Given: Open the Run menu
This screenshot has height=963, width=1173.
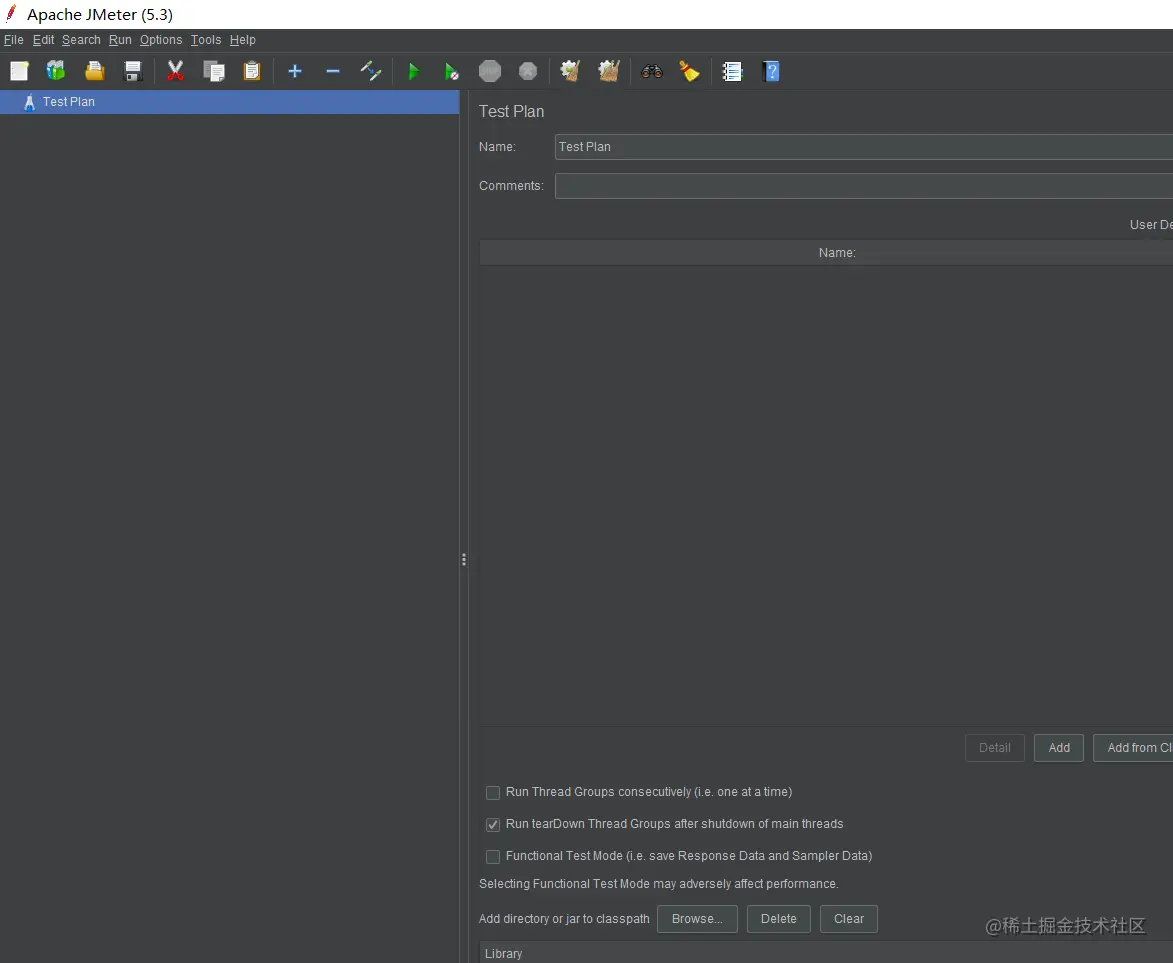Looking at the screenshot, I should pos(120,40).
